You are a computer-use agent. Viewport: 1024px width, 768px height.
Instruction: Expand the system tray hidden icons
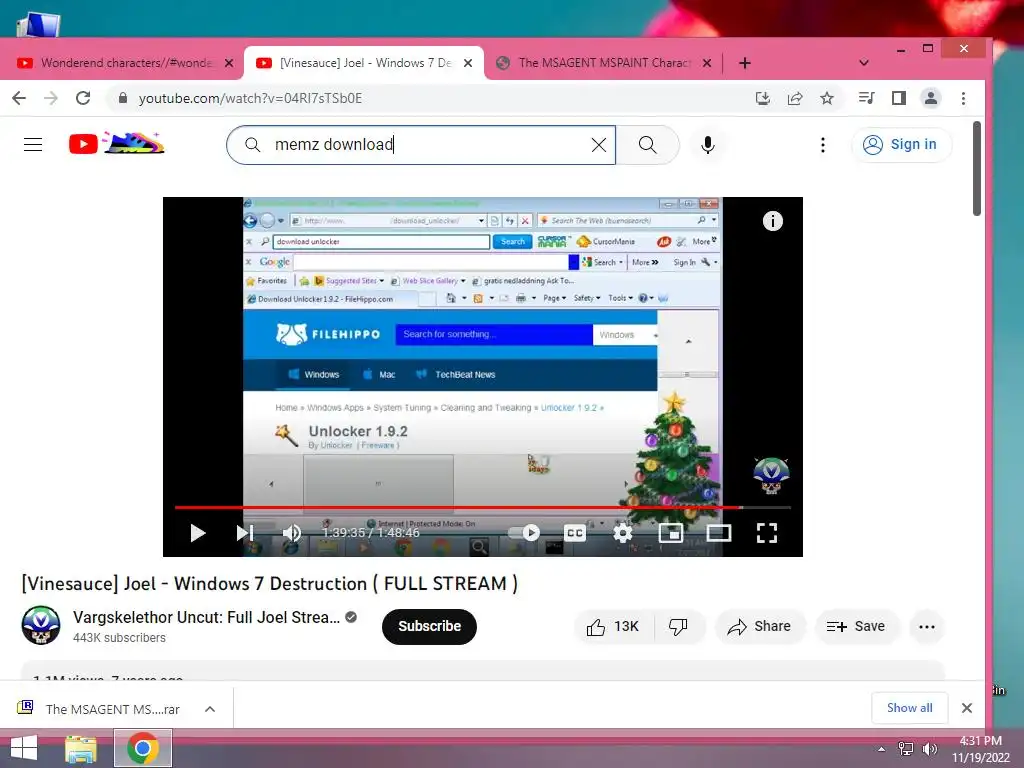point(881,748)
